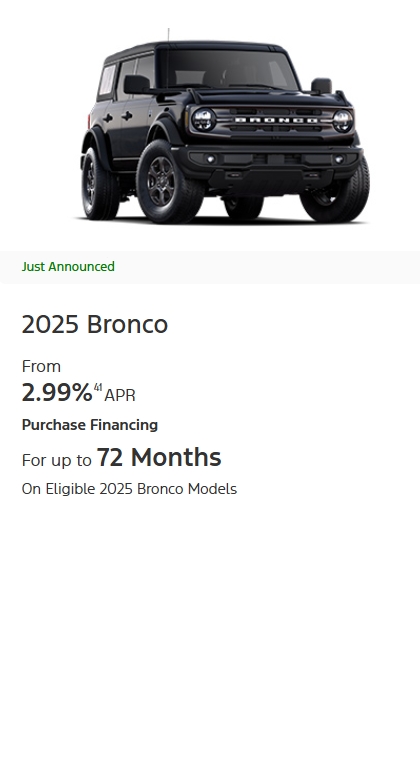This screenshot has width=420, height=765.
Task: Click the 72 Months term text
Action: 159,458
